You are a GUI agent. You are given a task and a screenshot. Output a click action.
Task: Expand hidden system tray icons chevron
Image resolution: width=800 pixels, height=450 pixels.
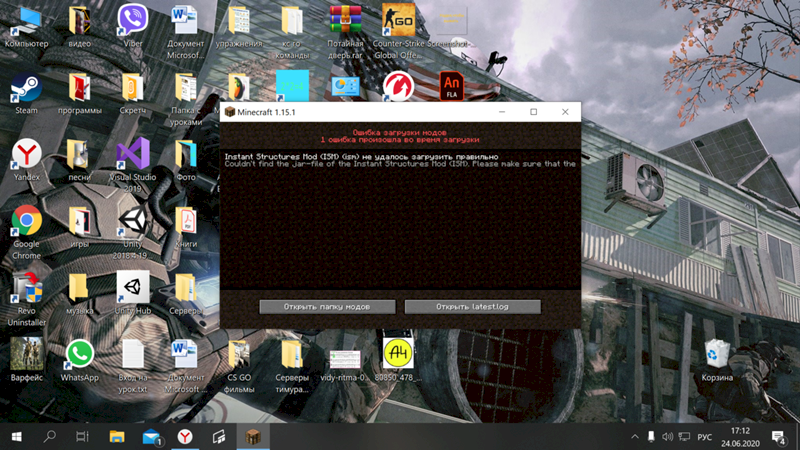(633, 437)
